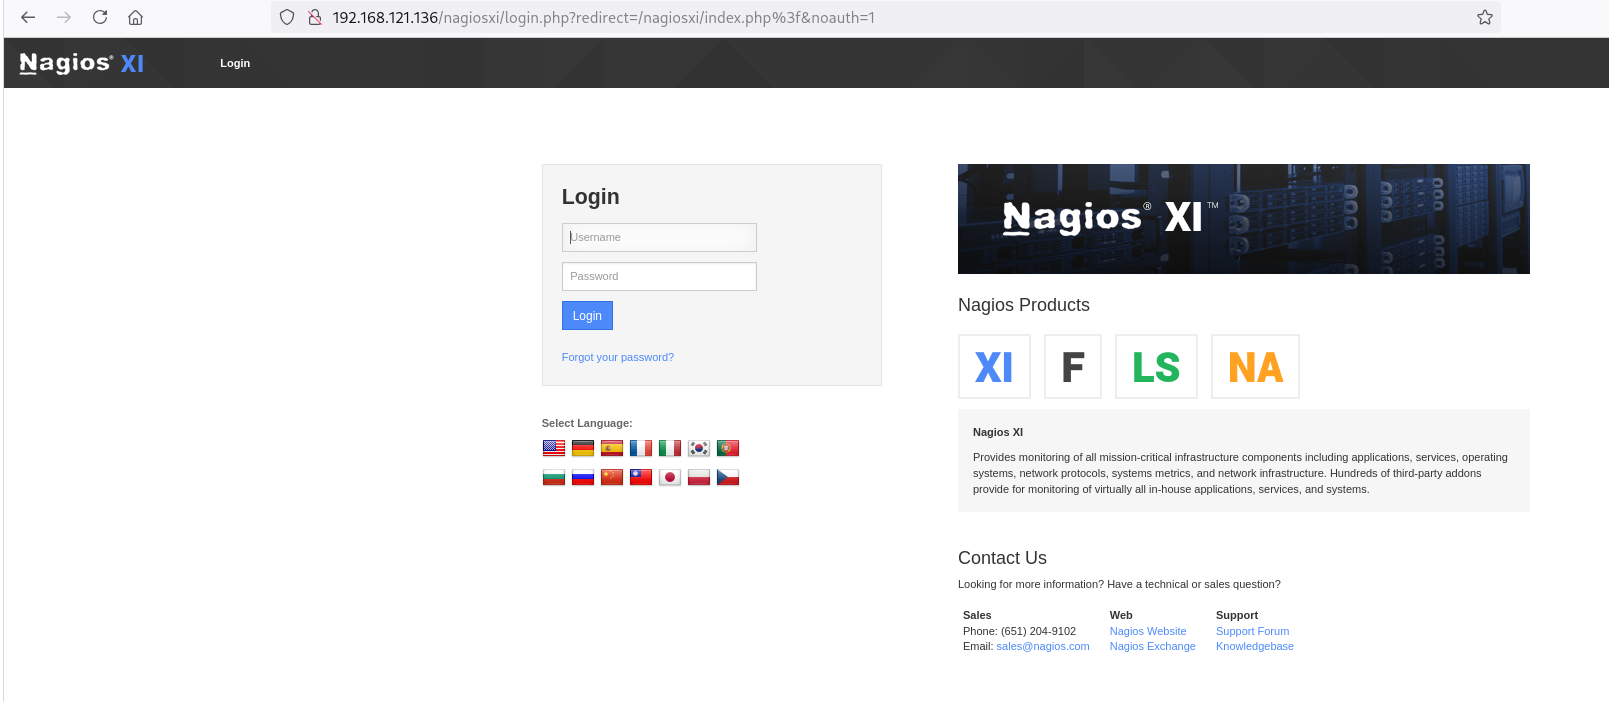Click the Nagios XI logo in the header

coord(82,63)
